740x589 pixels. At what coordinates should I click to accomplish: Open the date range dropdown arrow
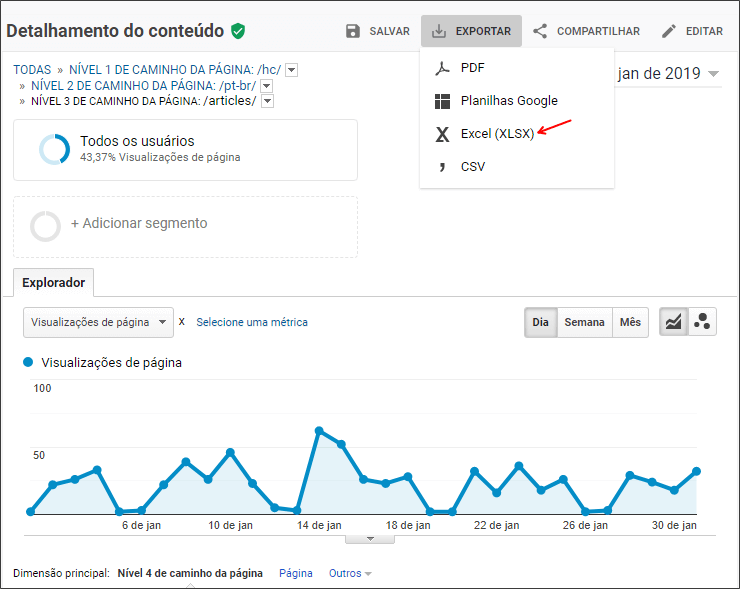pyautogui.click(x=714, y=74)
